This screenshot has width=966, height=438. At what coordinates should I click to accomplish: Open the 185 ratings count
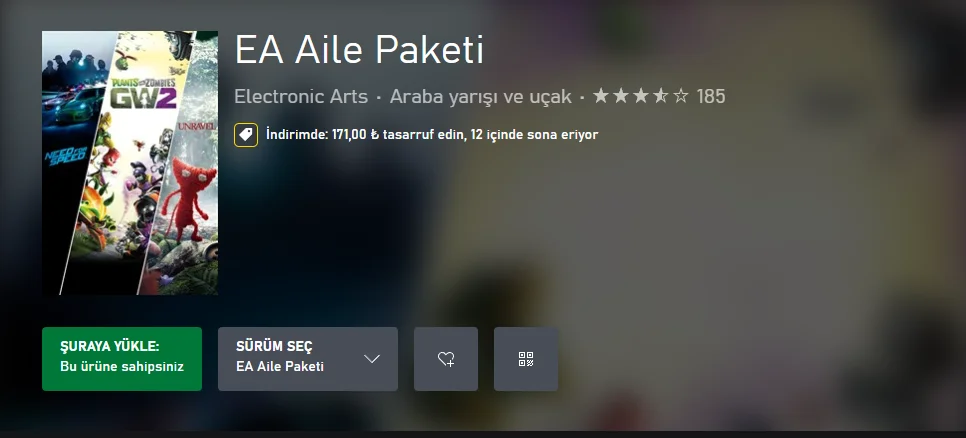tap(711, 97)
